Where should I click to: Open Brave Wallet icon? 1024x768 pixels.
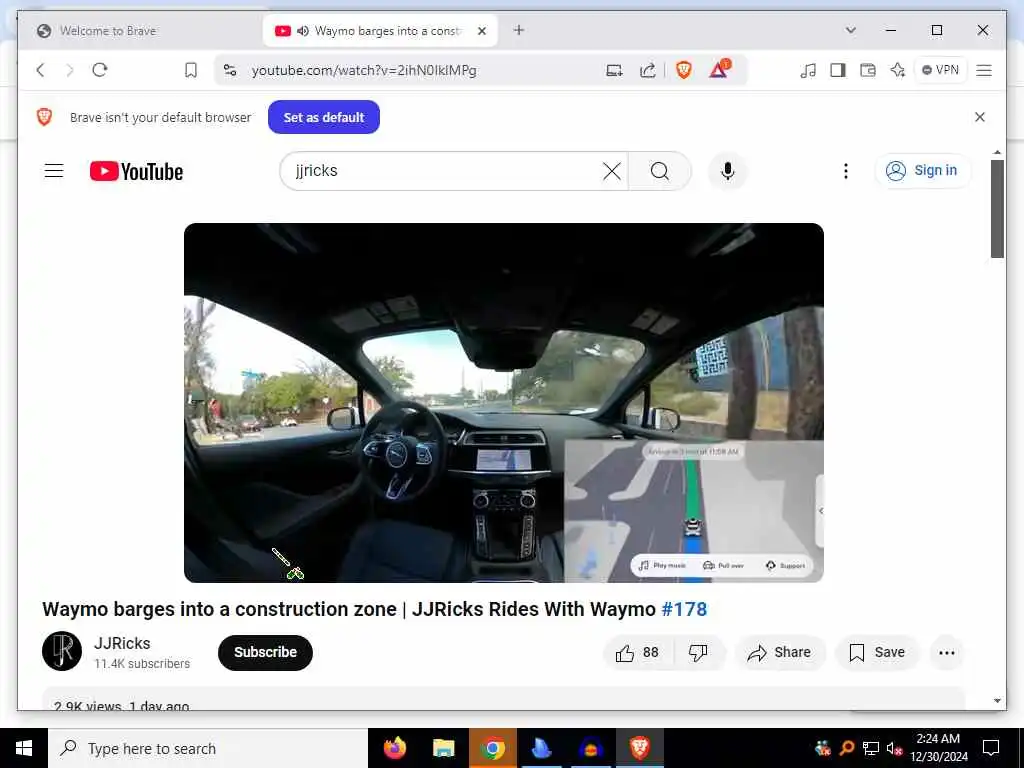(867, 70)
